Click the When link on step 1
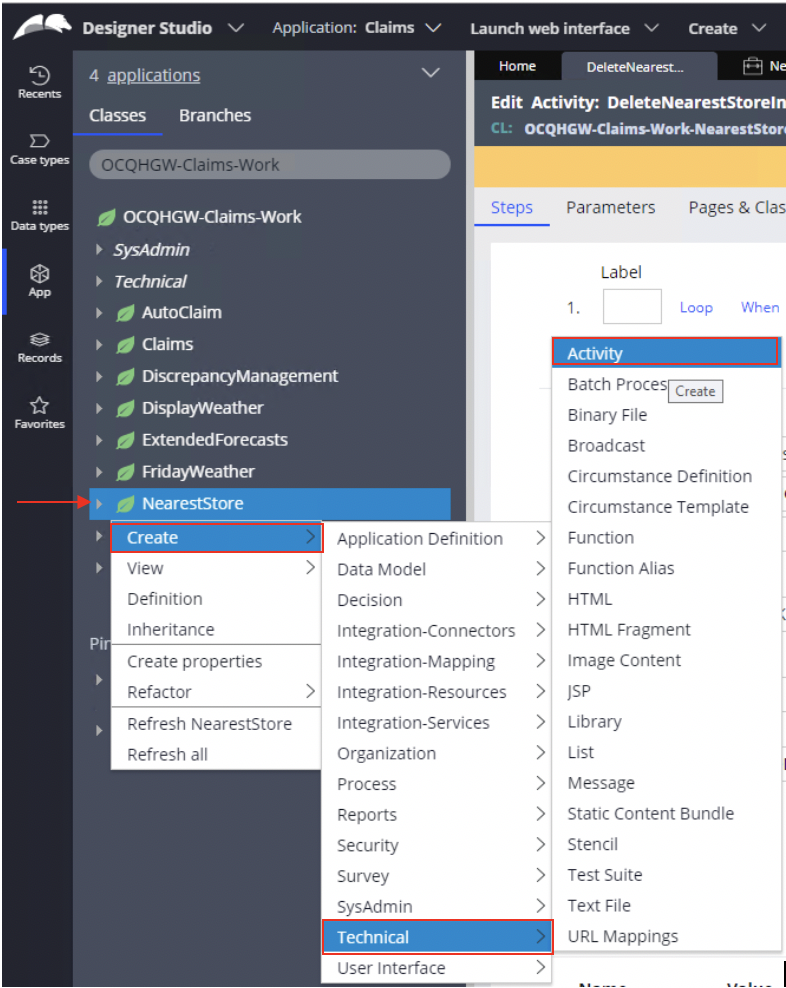The width and height of the screenshot is (786, 988). click(x=760, y=307)
